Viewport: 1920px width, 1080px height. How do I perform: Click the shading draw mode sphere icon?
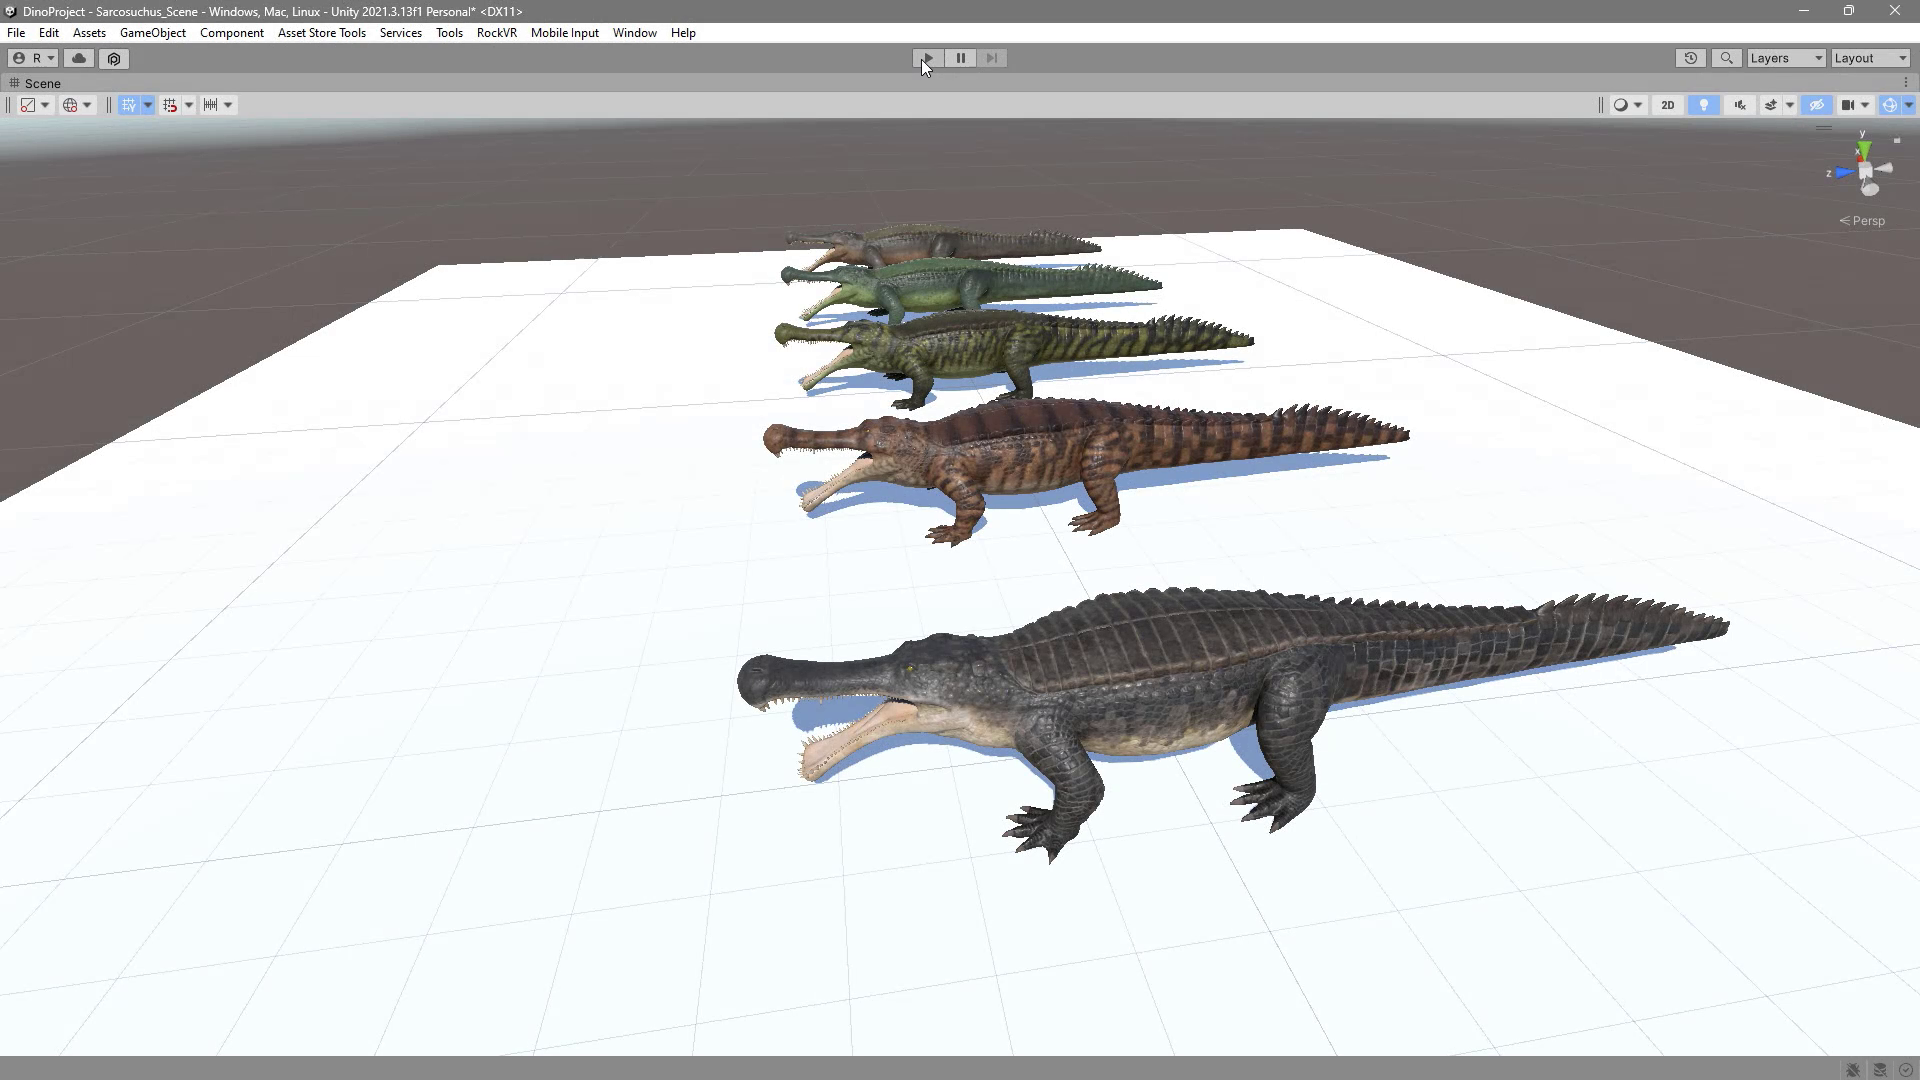(x=1620, y=105)
